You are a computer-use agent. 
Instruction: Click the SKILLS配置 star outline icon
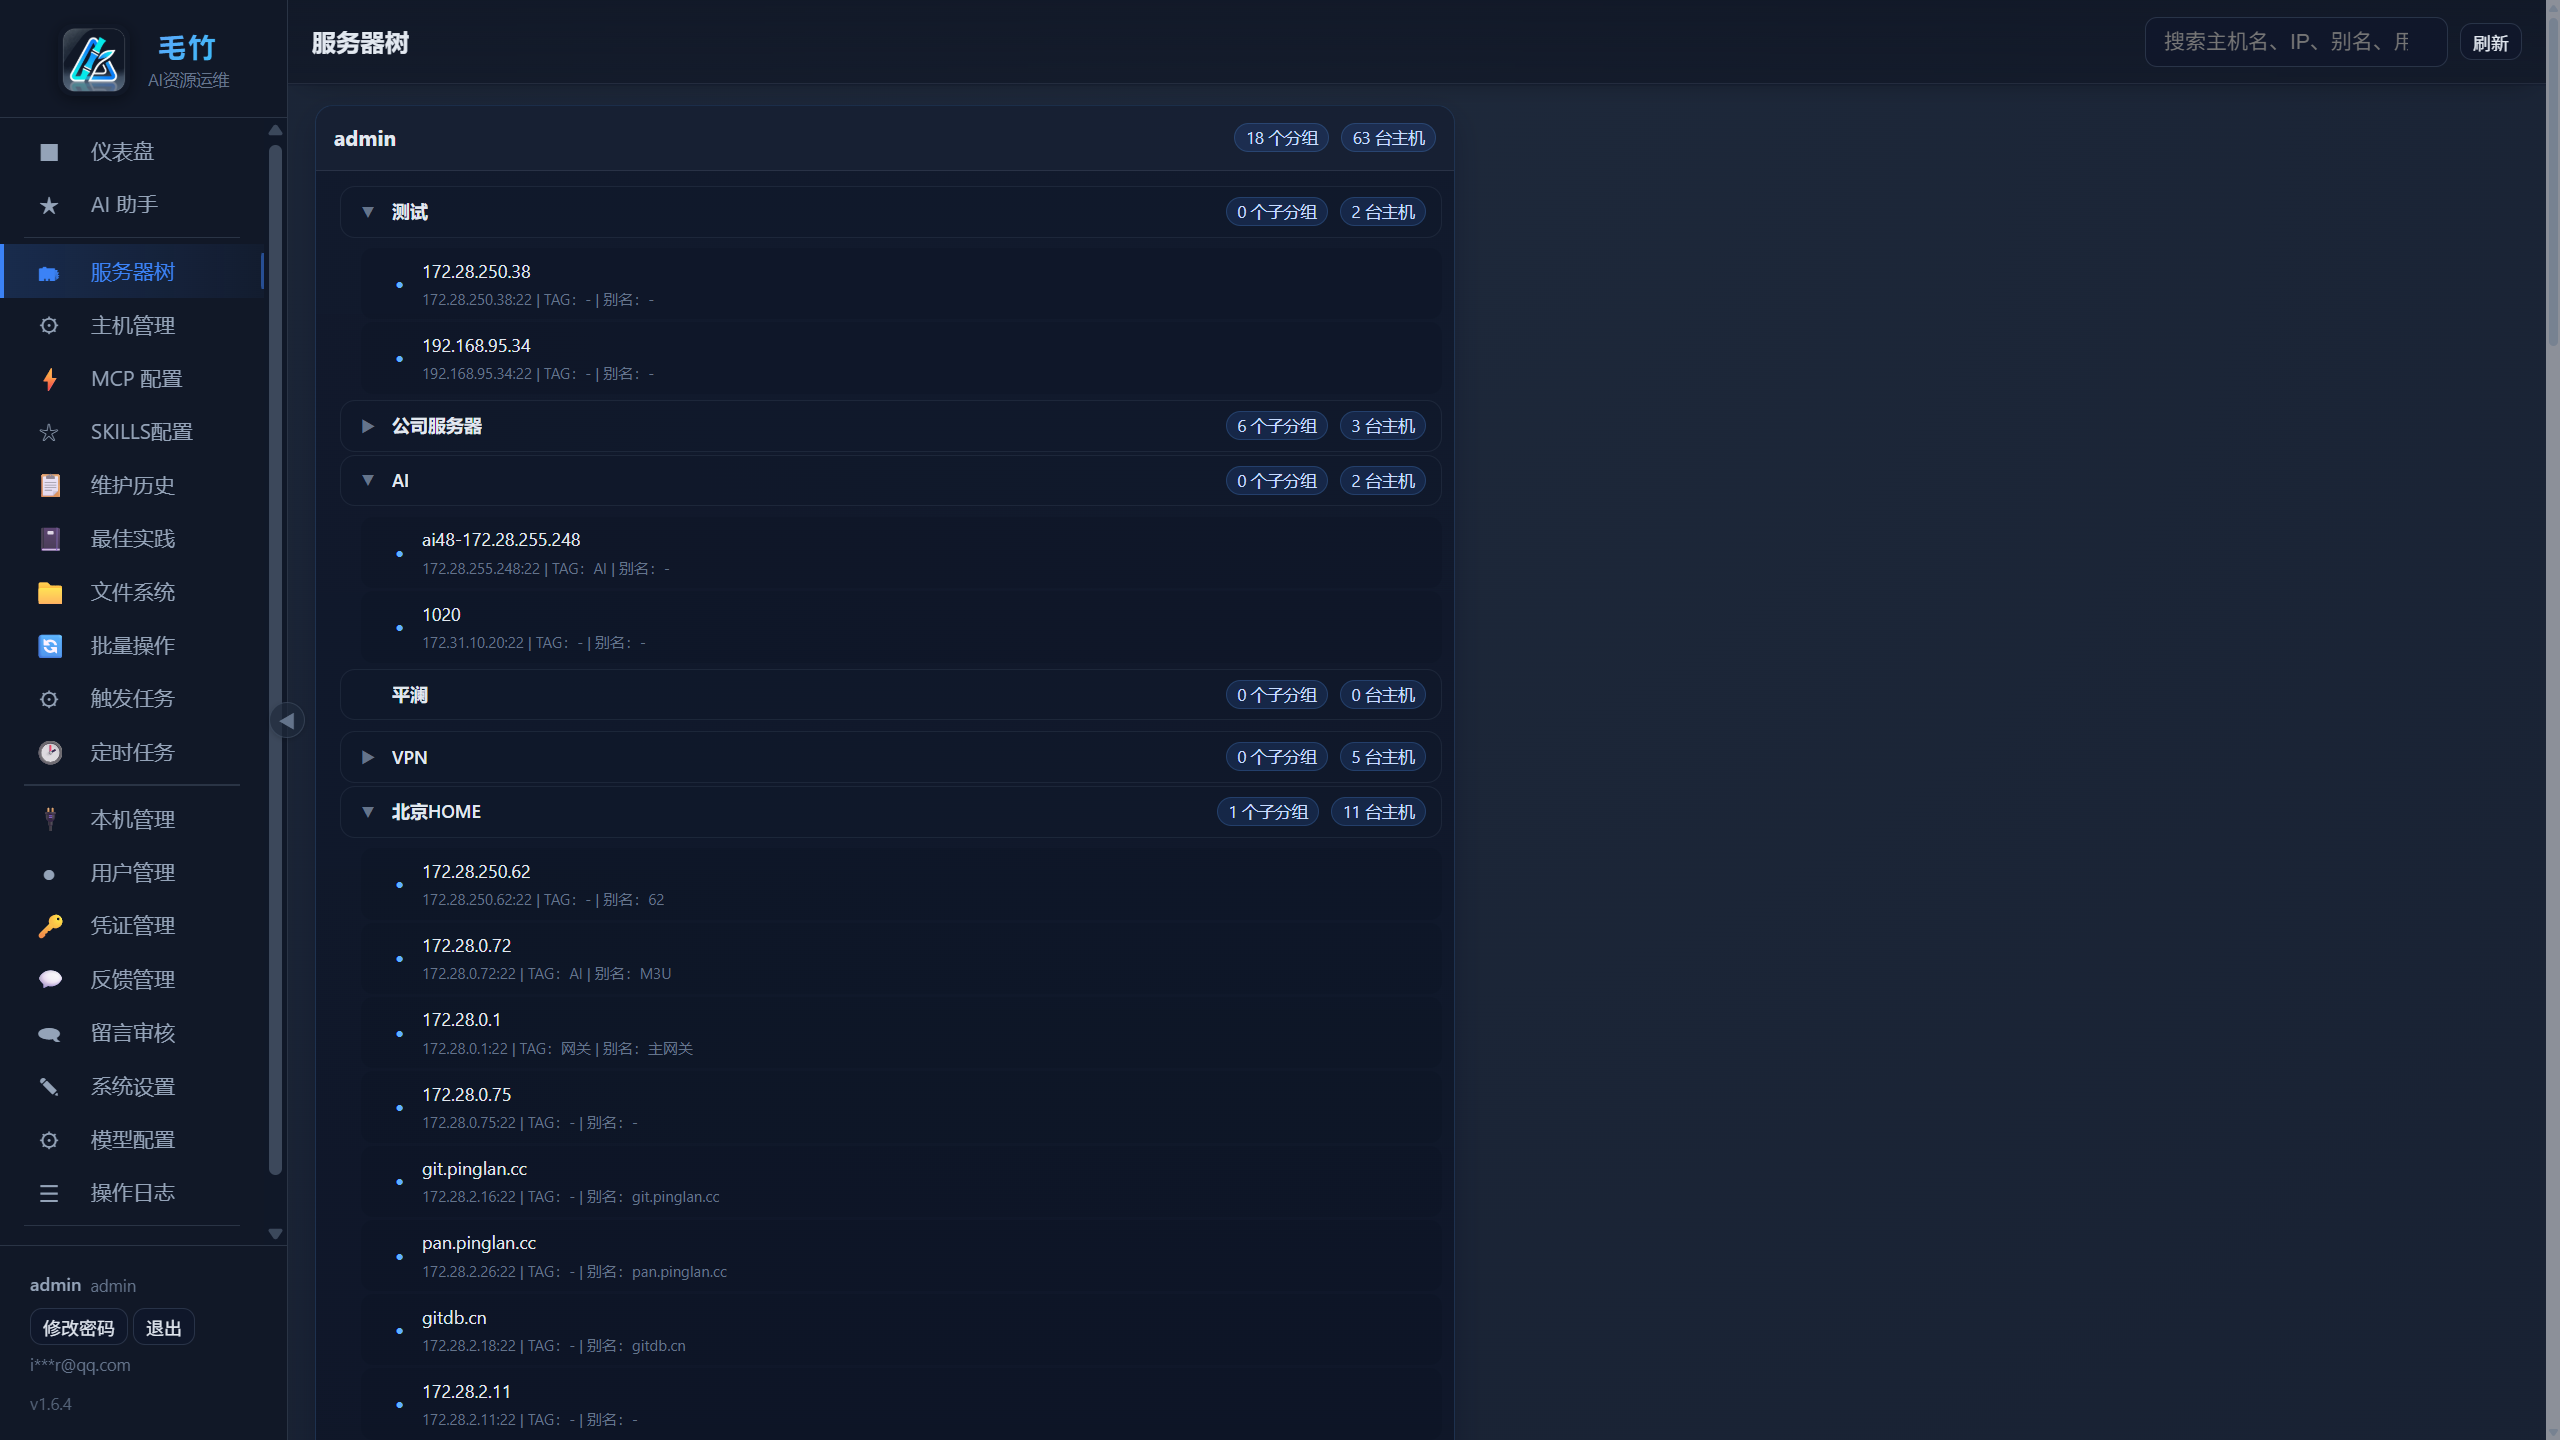coord(49,432)
